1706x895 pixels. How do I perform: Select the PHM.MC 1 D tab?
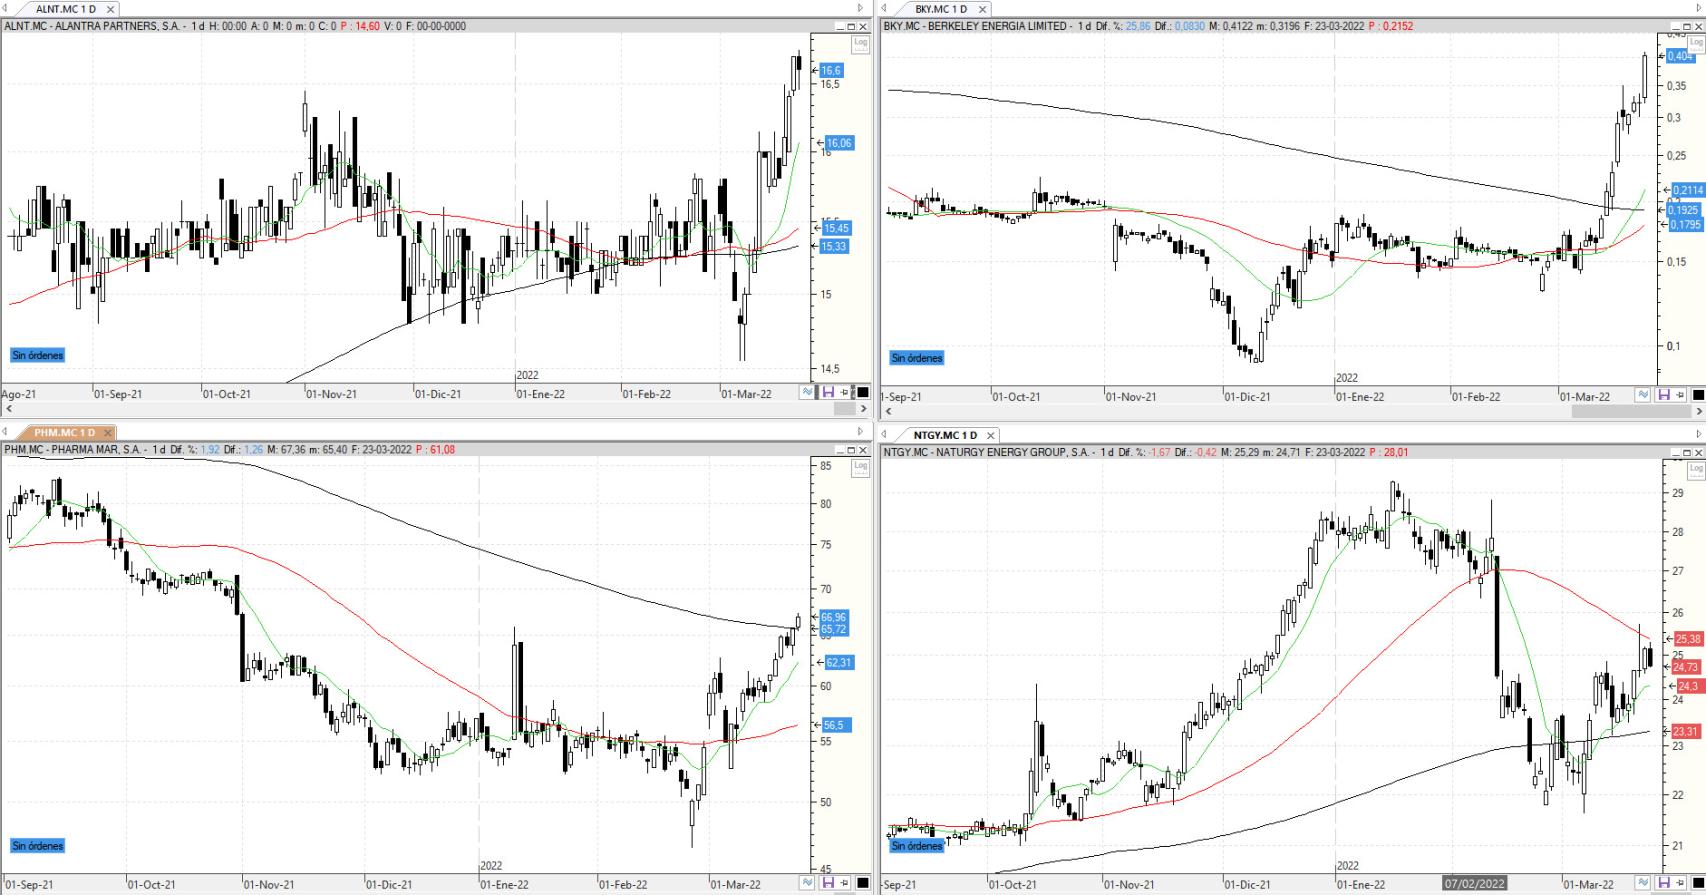point(64,433)
